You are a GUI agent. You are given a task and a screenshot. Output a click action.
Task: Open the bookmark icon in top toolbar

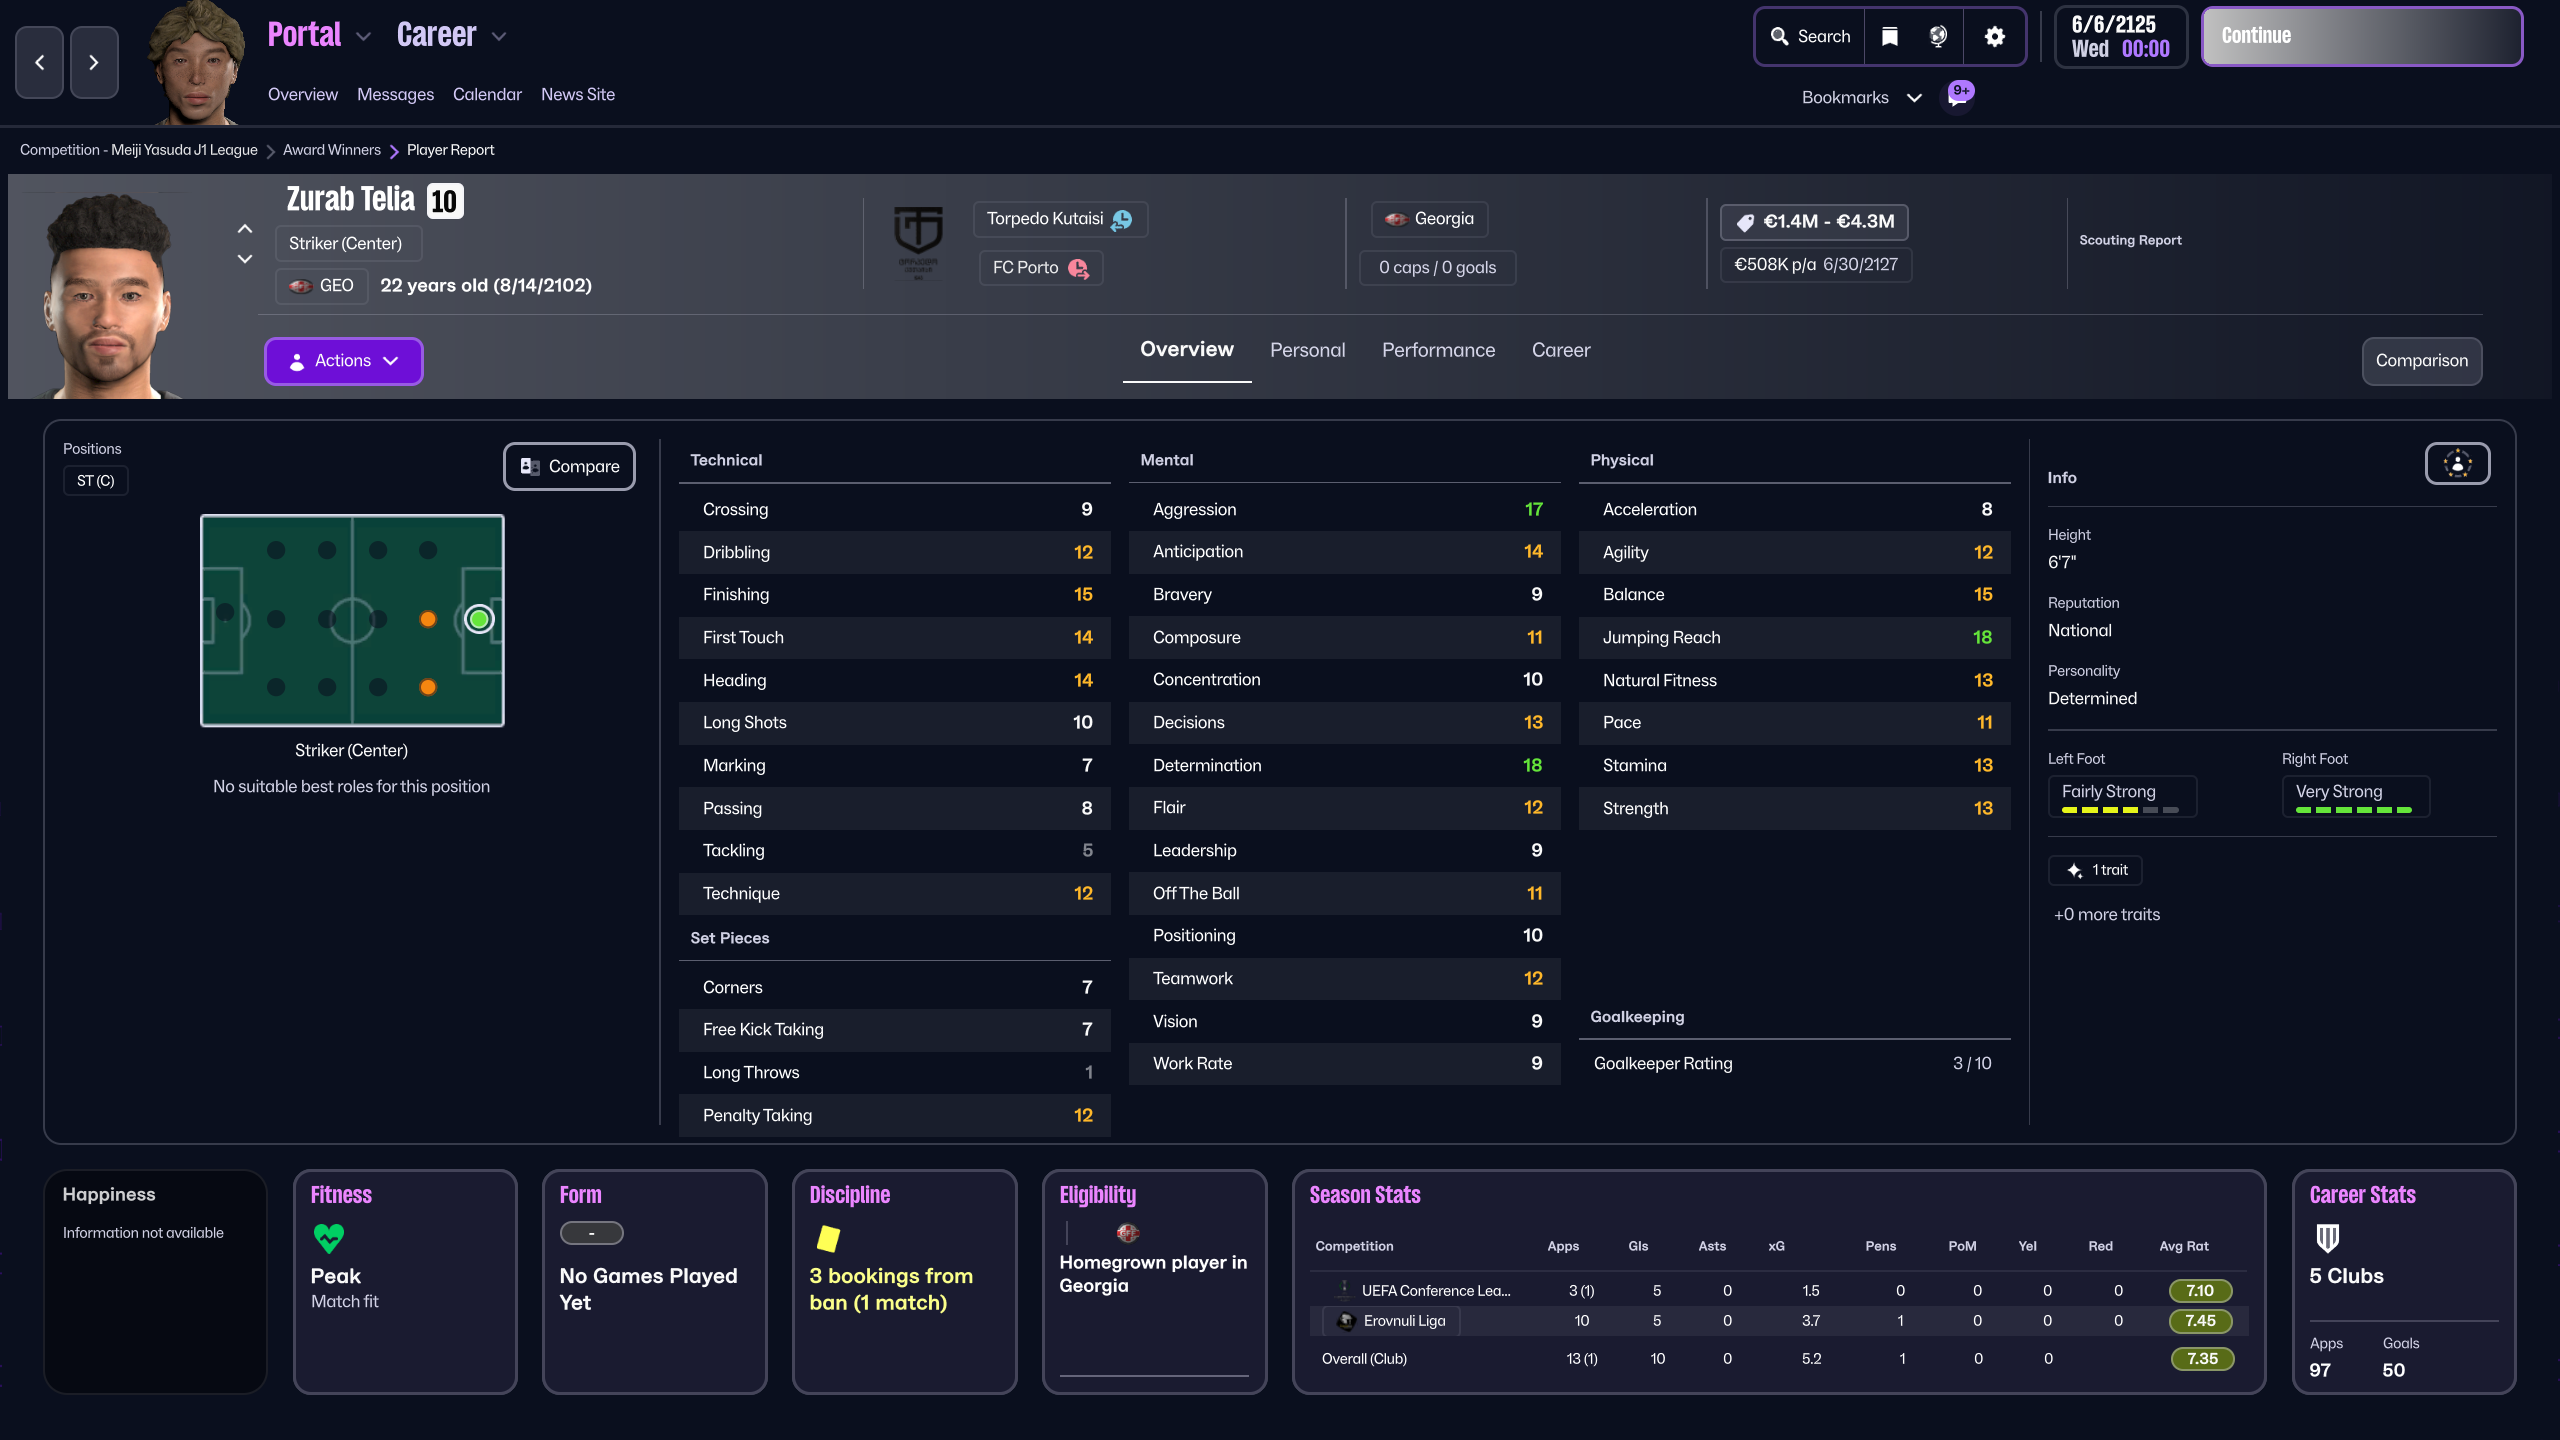(x=1889, y=37)
